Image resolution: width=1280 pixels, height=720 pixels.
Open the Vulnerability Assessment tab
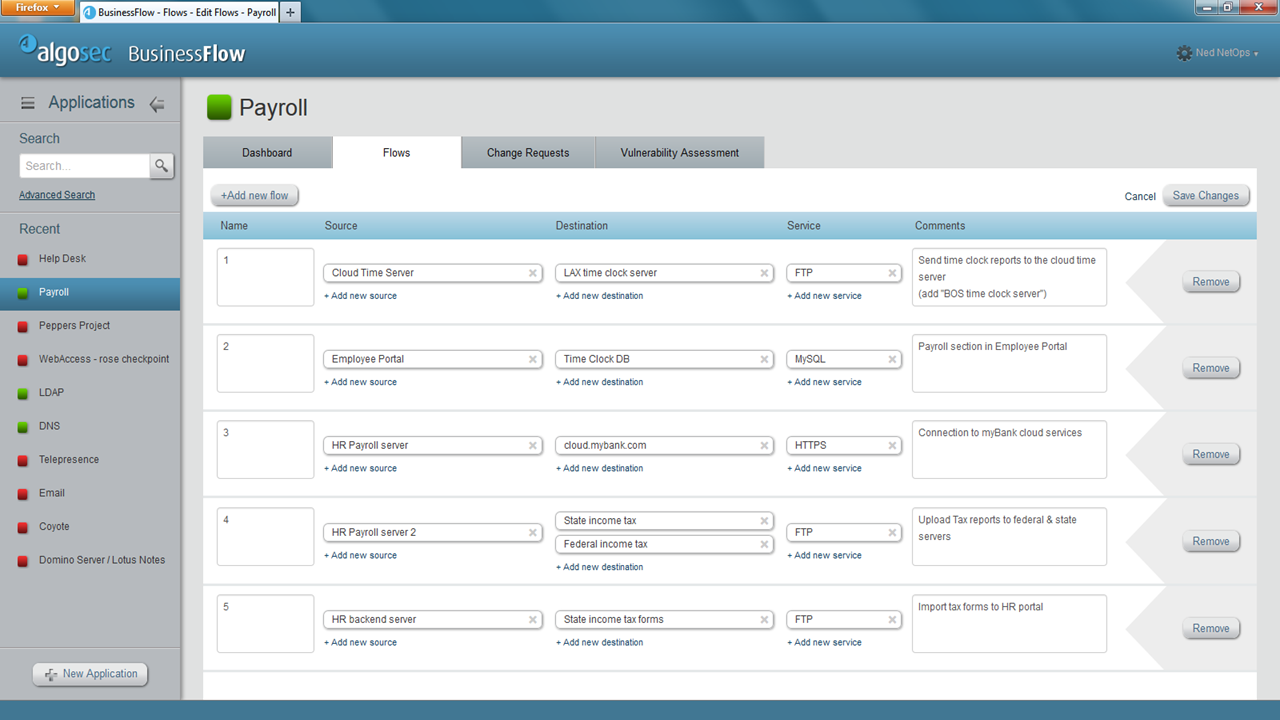tap(680, 153)
